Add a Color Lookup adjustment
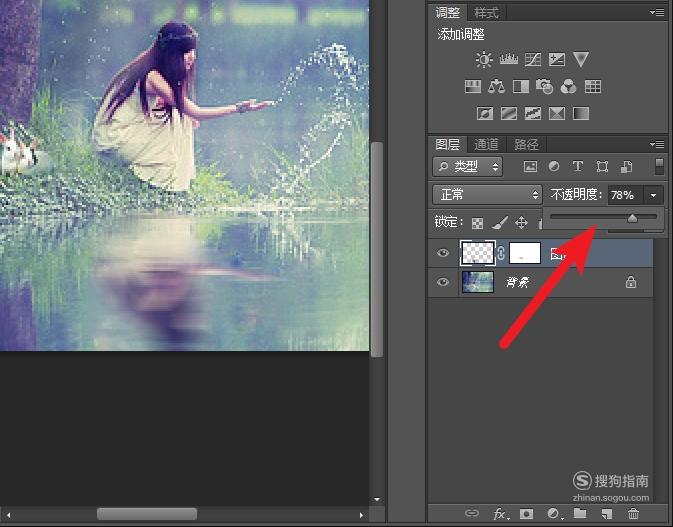673x527 pixels. 593,87
